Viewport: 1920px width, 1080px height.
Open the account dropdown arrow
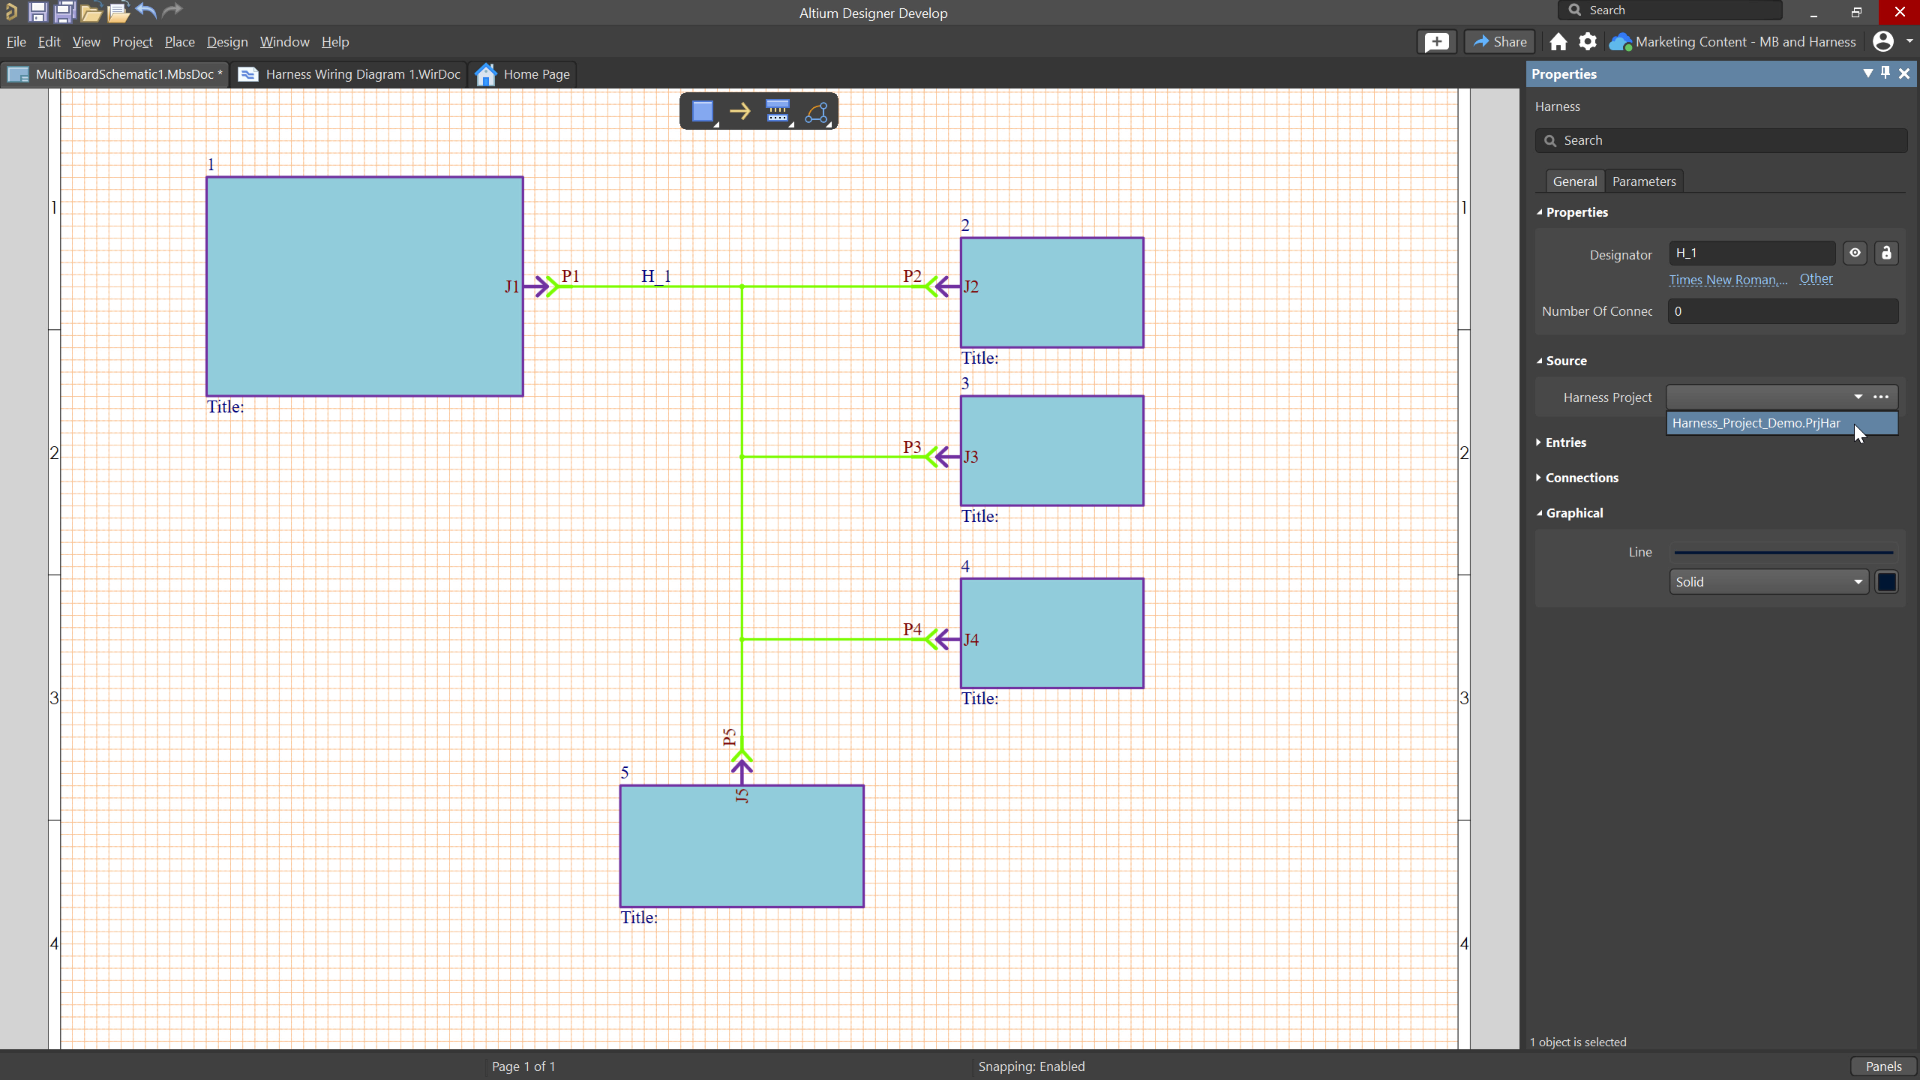coord(1909,42)
